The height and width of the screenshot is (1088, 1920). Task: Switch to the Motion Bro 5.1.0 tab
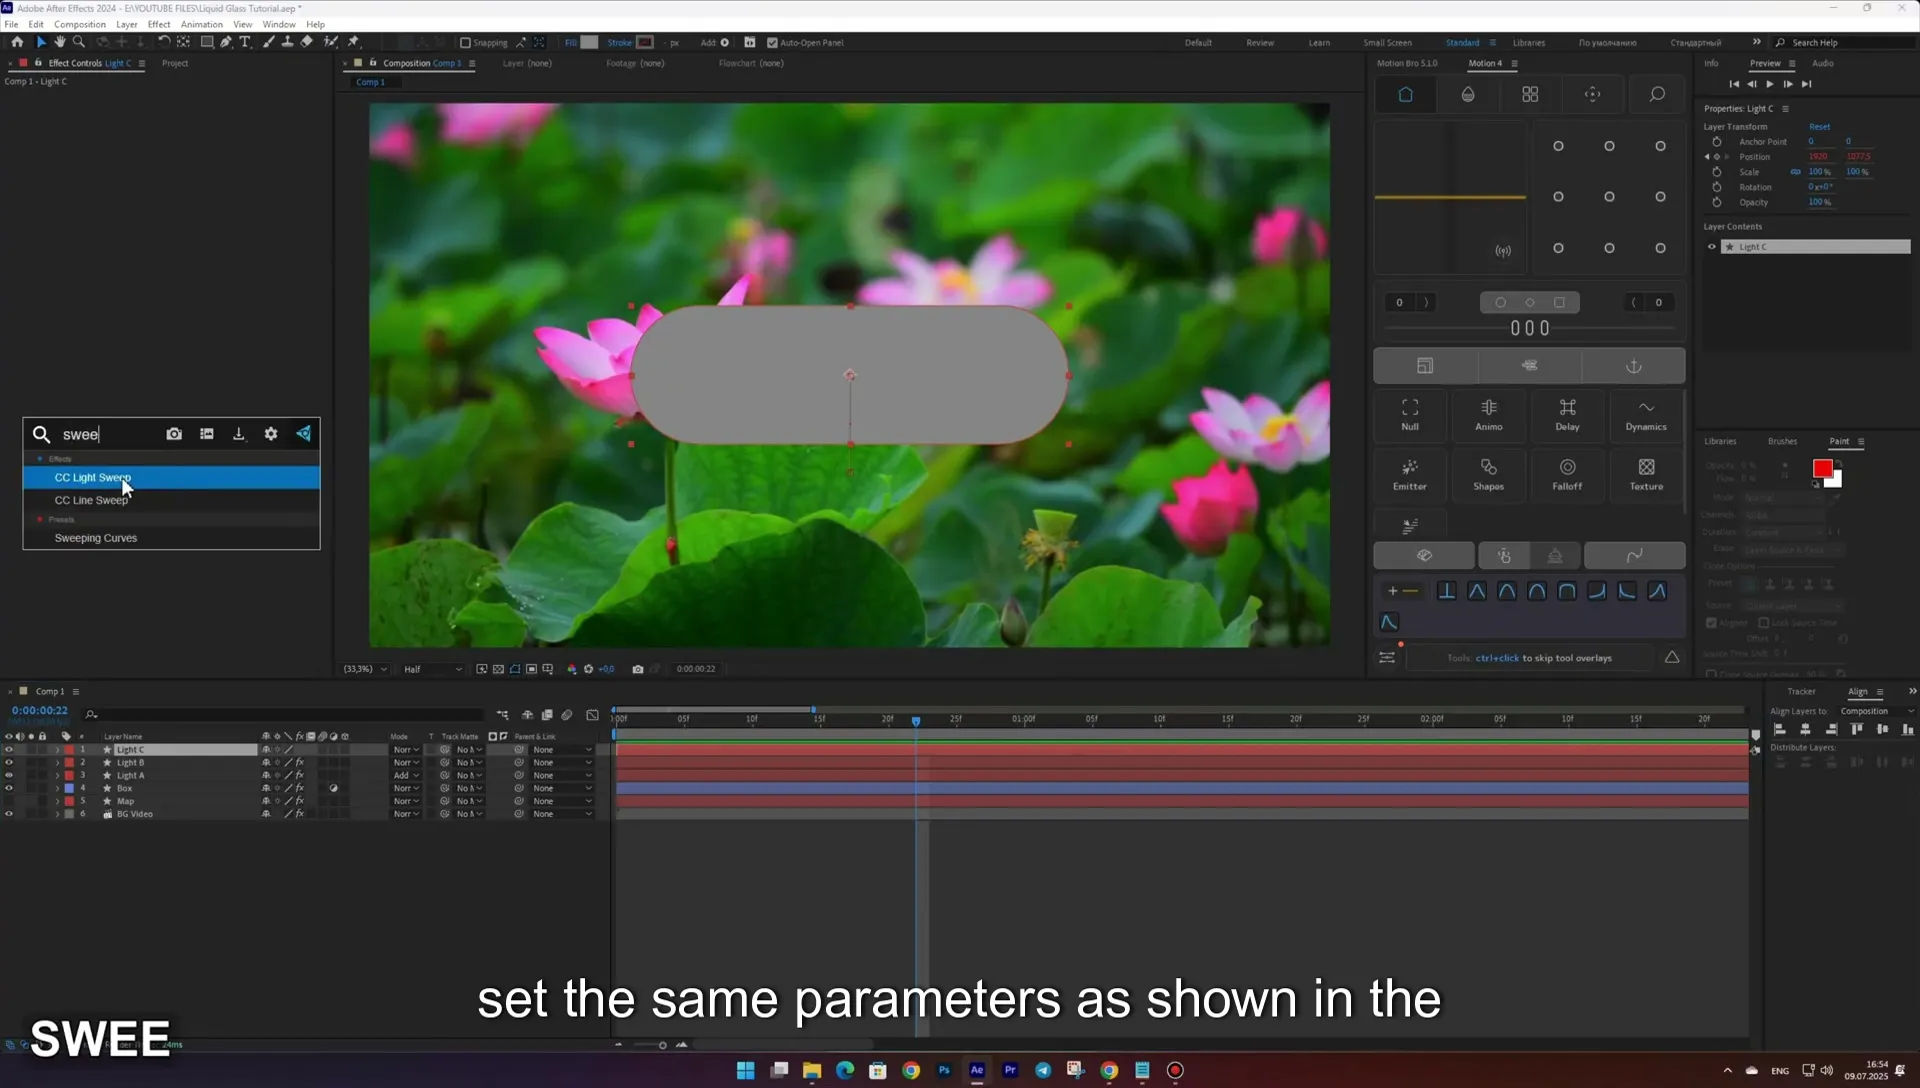1407,63
